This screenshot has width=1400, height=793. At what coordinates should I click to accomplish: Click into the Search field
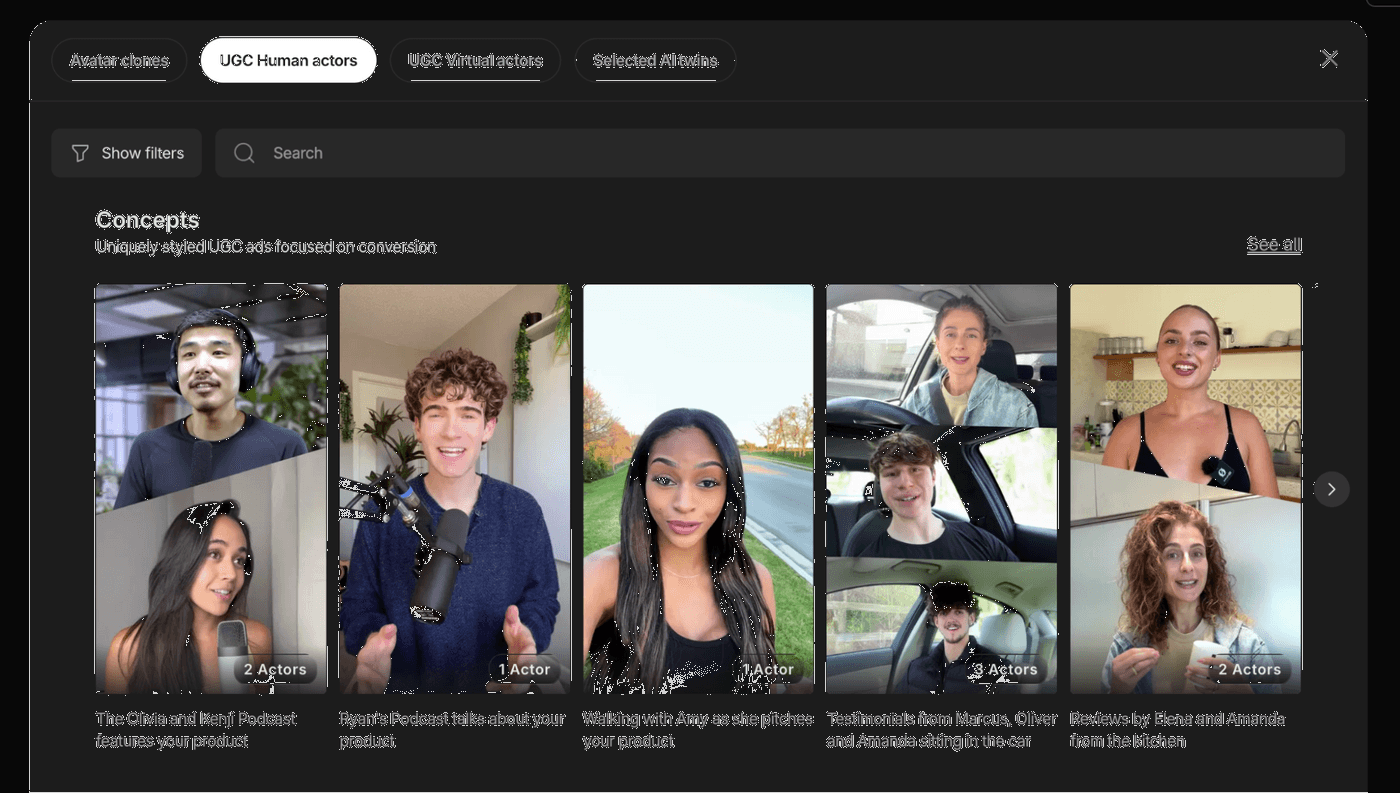coord(780,153)
